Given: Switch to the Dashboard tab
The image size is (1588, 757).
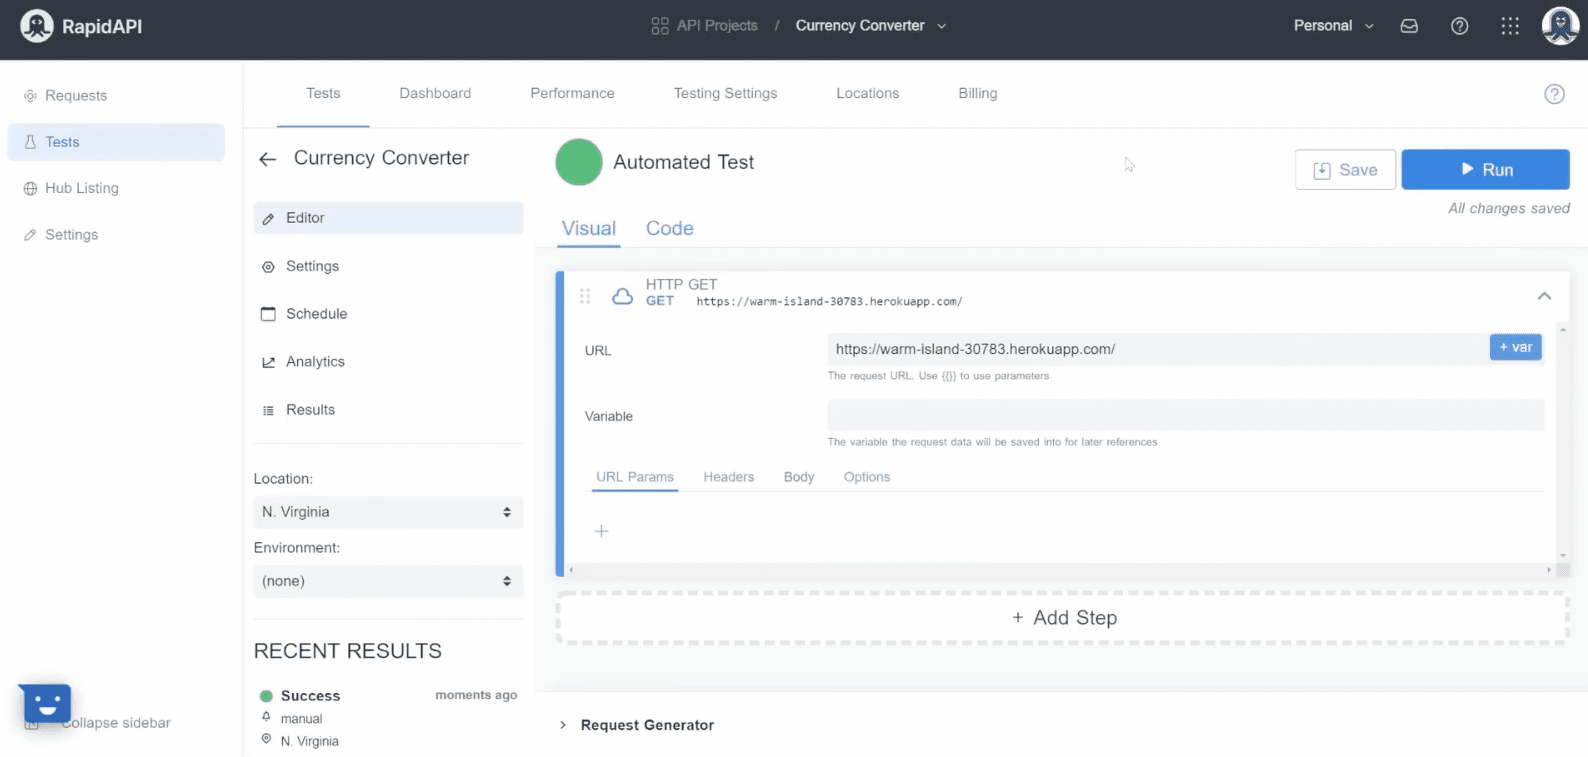Looking at the screenshot, I should [x=435, y=93].
